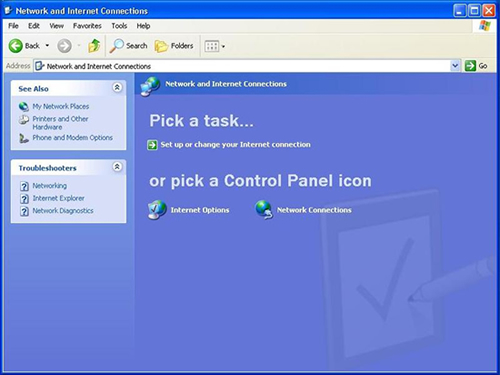Click the Windows flag logo
The image size is (500, 375).
pyautogui.click(x=485, y=26)
